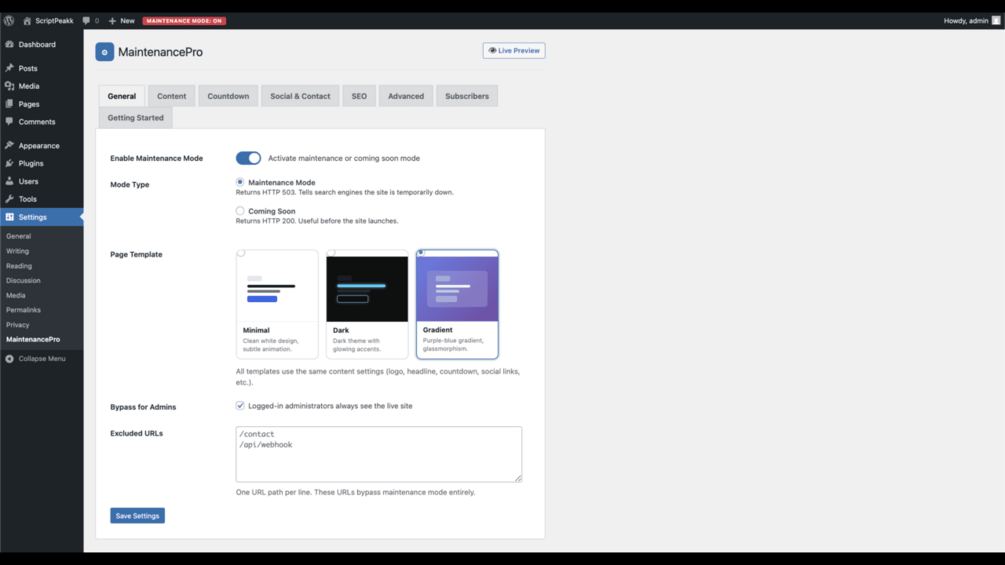Viewport: 1005px width, 565px height.
Task: Click the Media sidebar icon
Action: click(10, 86)
